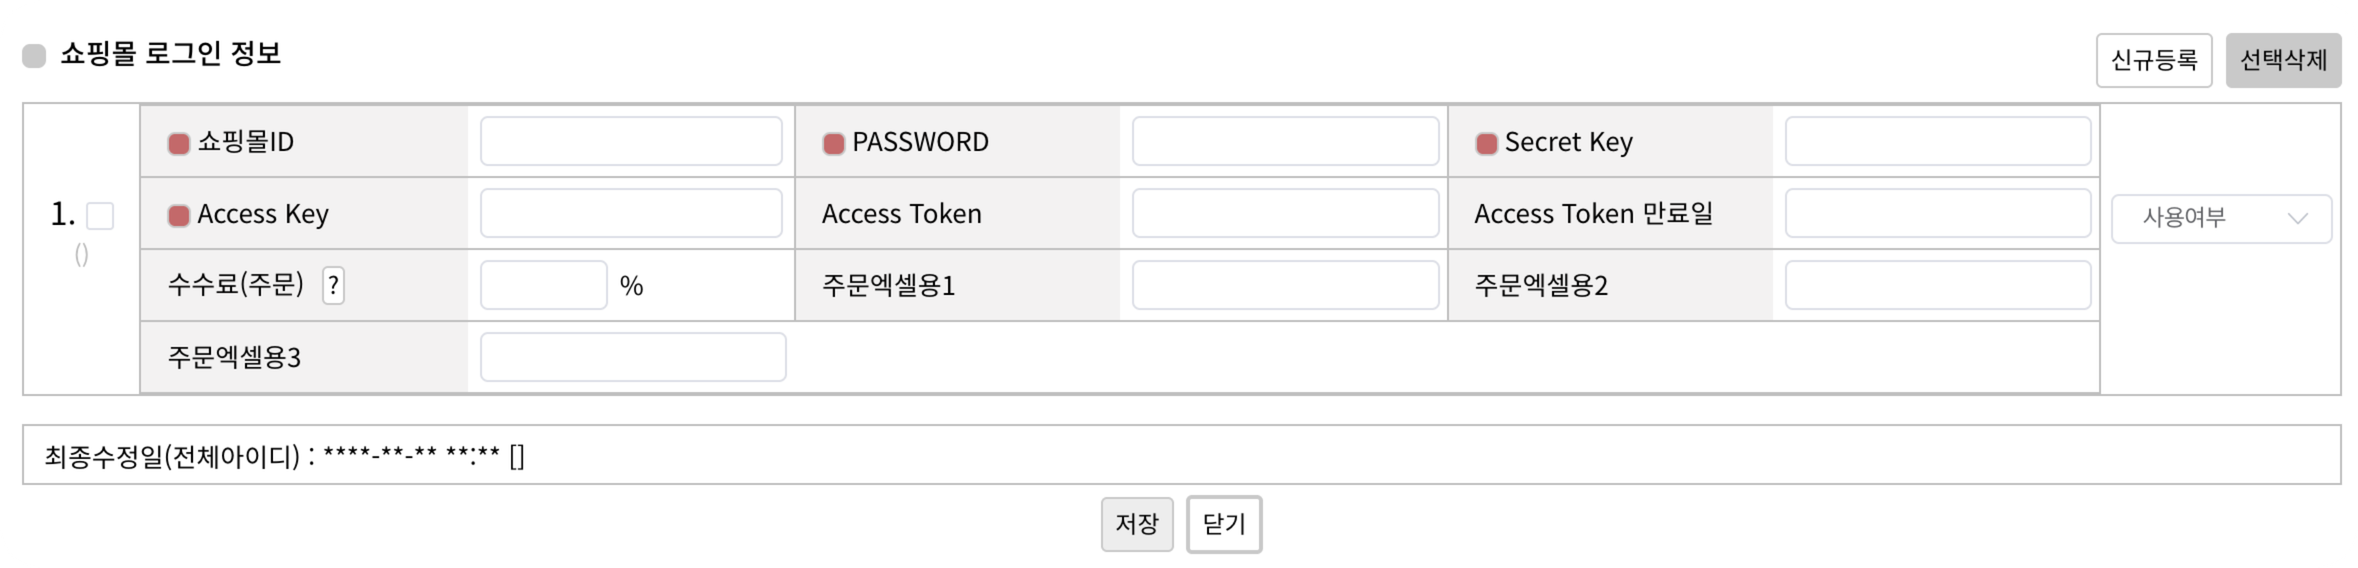Check the row 1 selection checkbox

click(100, 216)
